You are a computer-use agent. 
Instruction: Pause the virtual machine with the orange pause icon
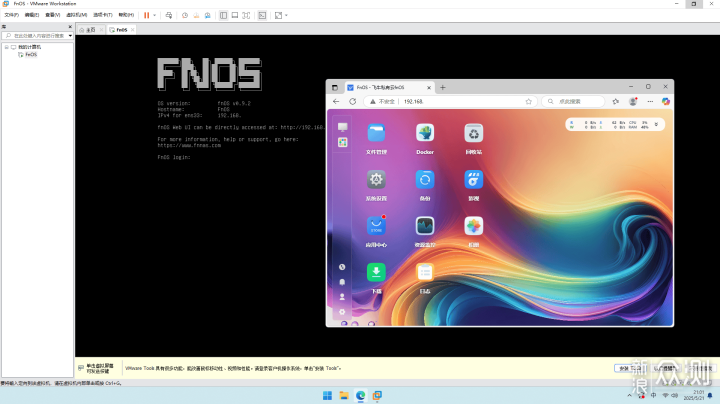146,15
